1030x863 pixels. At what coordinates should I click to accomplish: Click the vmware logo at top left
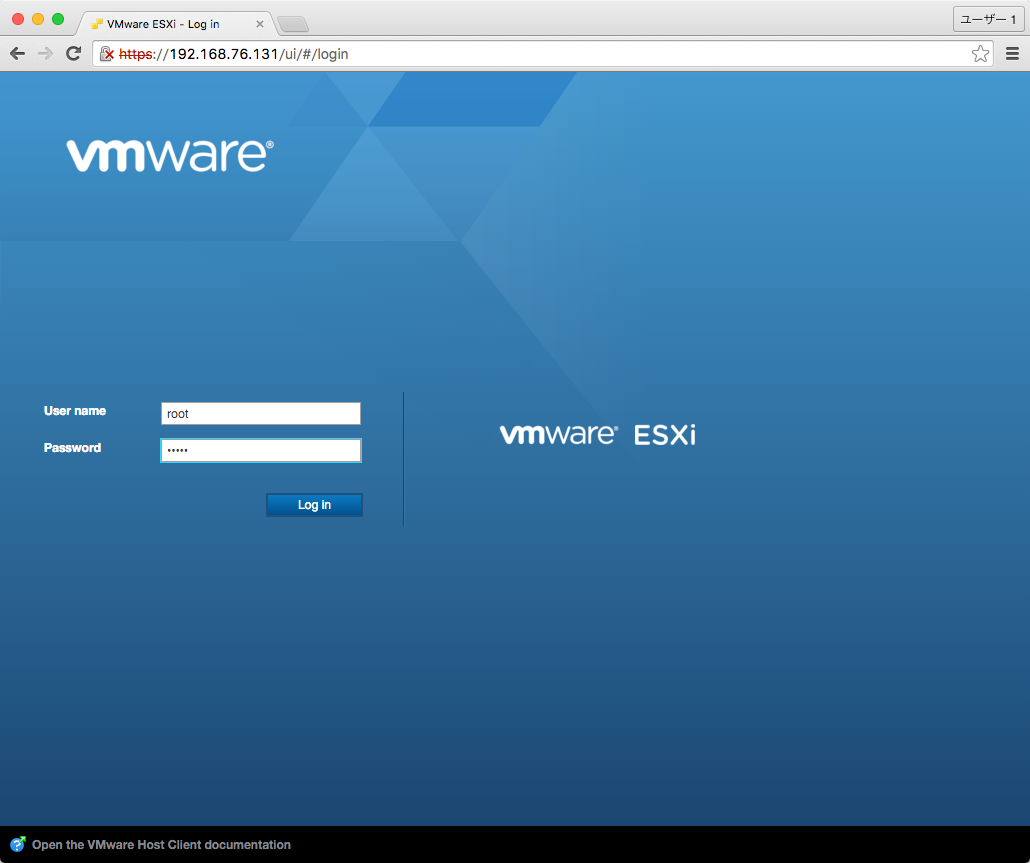pyautogui.click(x=170, y=156)
